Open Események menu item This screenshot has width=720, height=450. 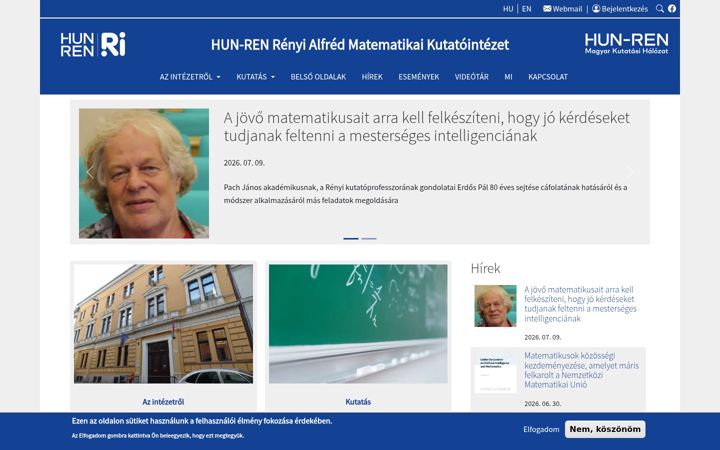pos(419,77)
